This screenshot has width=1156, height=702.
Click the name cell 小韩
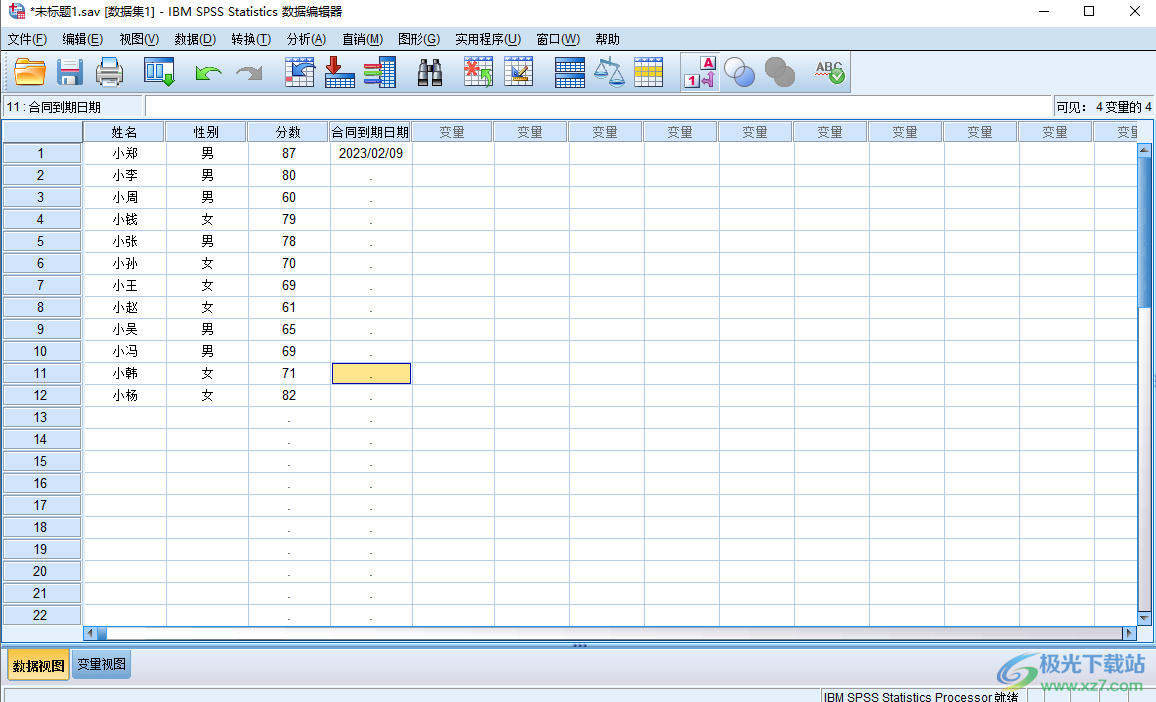point(125,373)
